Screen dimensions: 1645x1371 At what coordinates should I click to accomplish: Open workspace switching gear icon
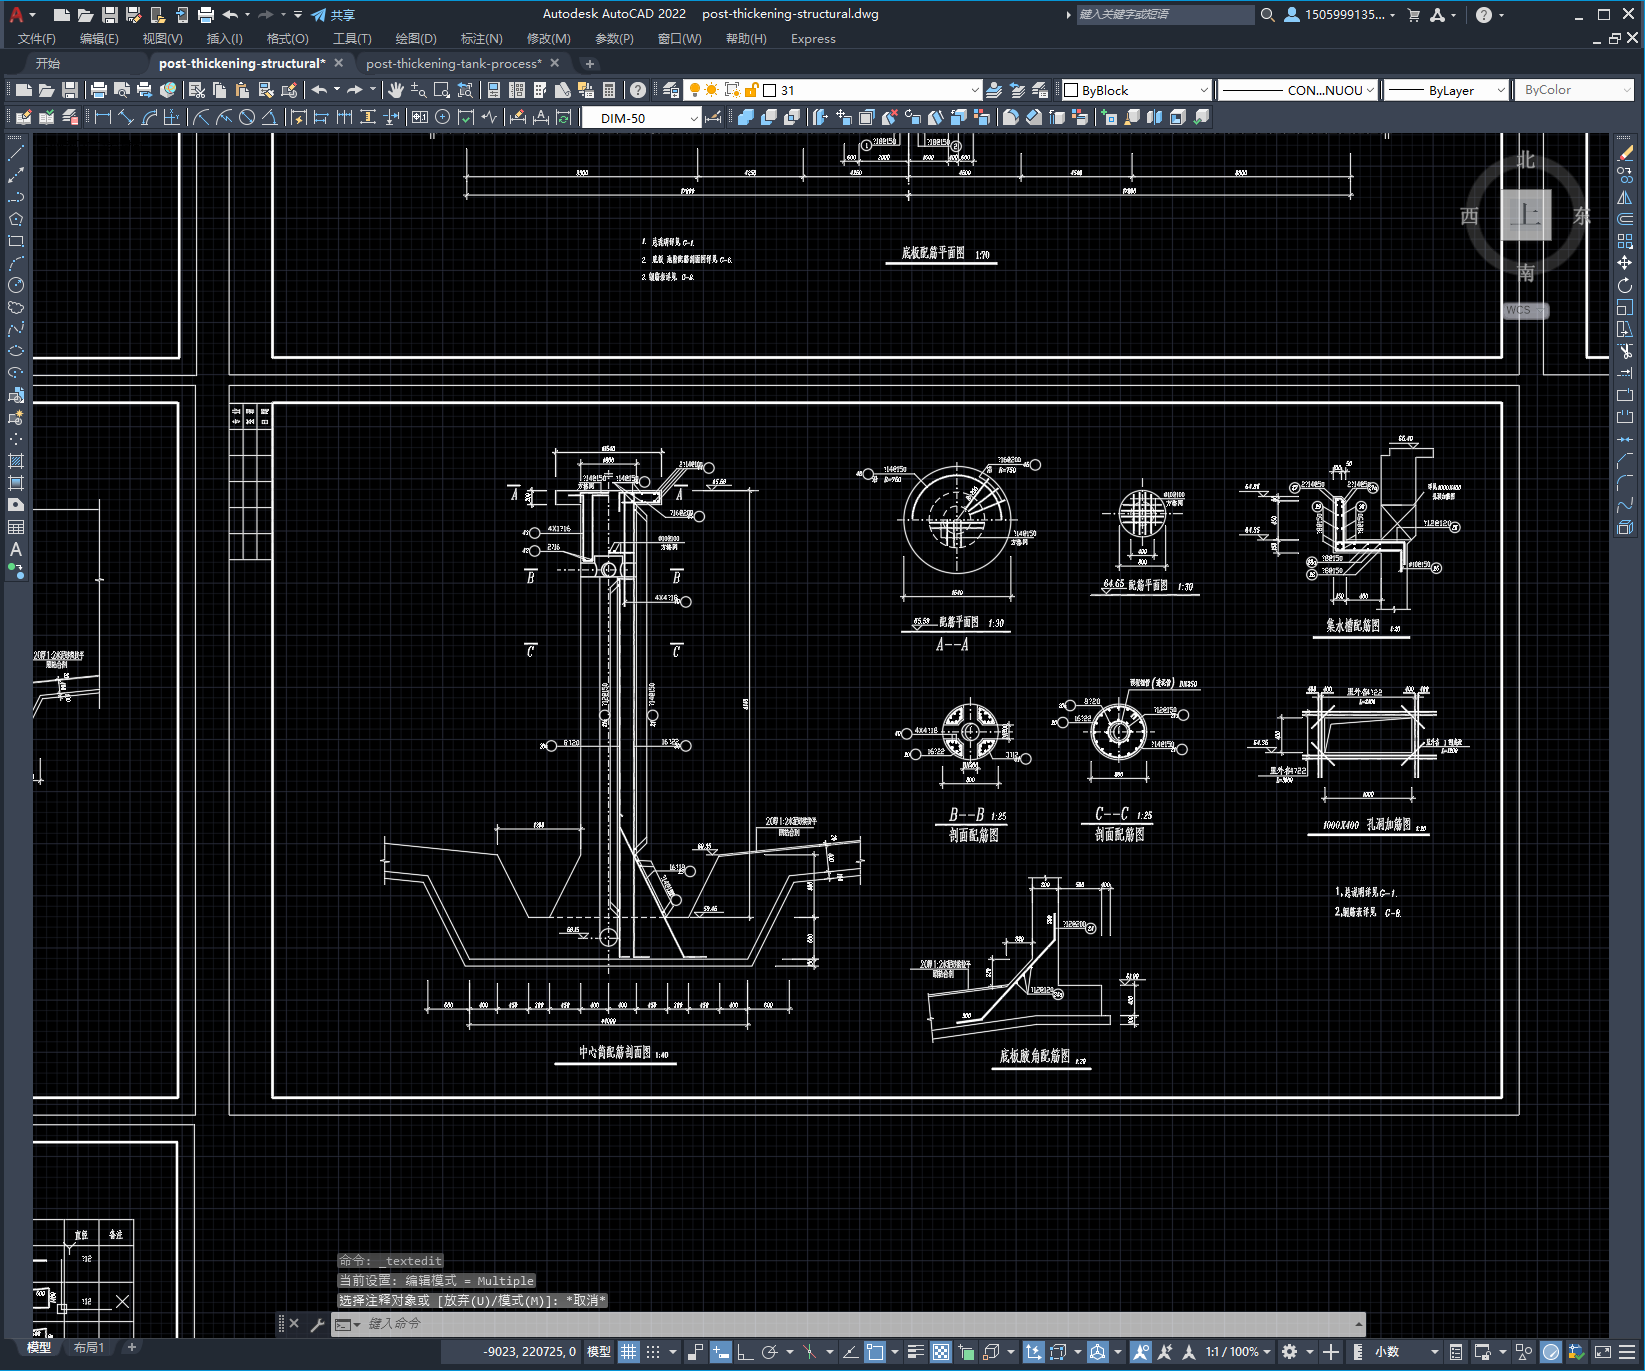[1290, 1352]
